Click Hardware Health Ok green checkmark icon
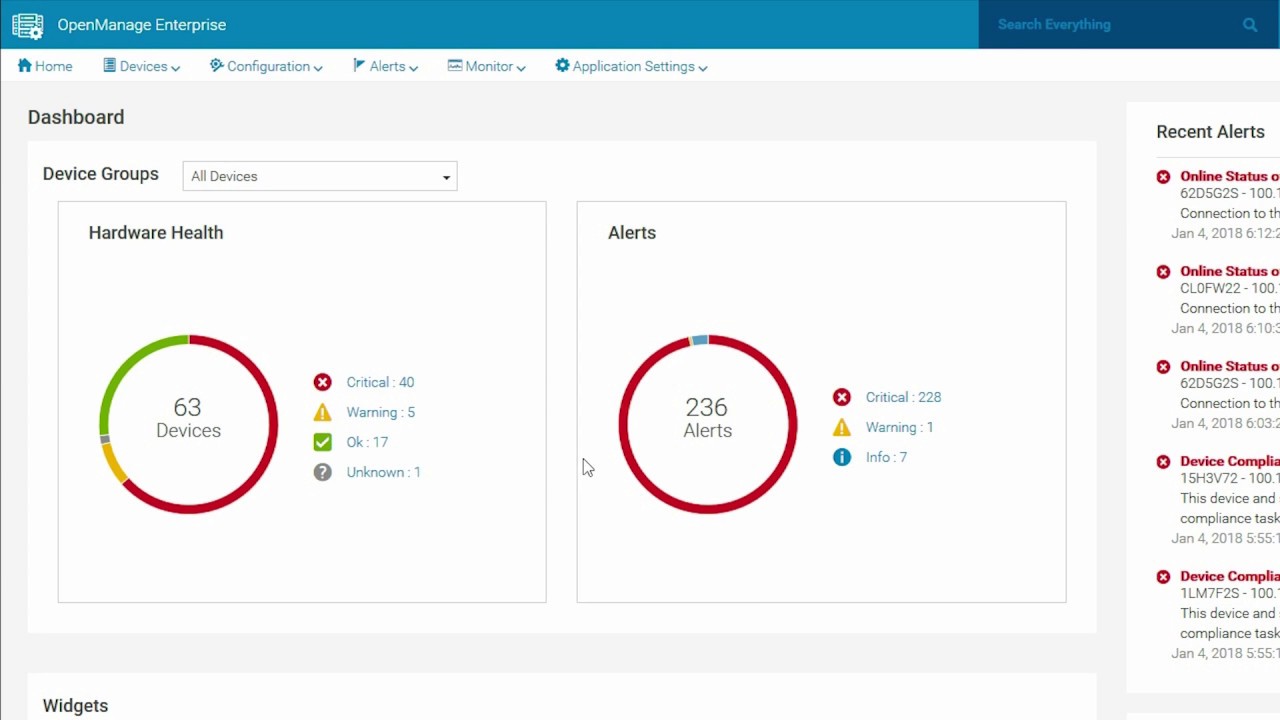 click(322, 442)
